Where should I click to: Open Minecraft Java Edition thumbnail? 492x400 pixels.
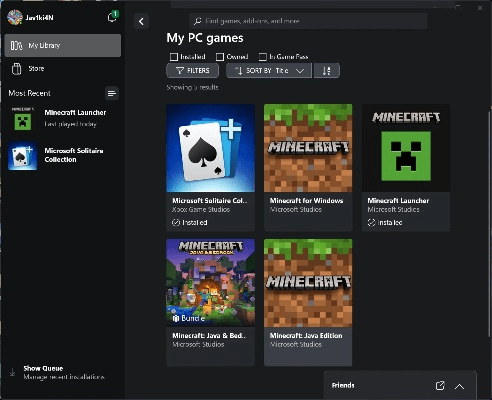(x=308, y=283)
